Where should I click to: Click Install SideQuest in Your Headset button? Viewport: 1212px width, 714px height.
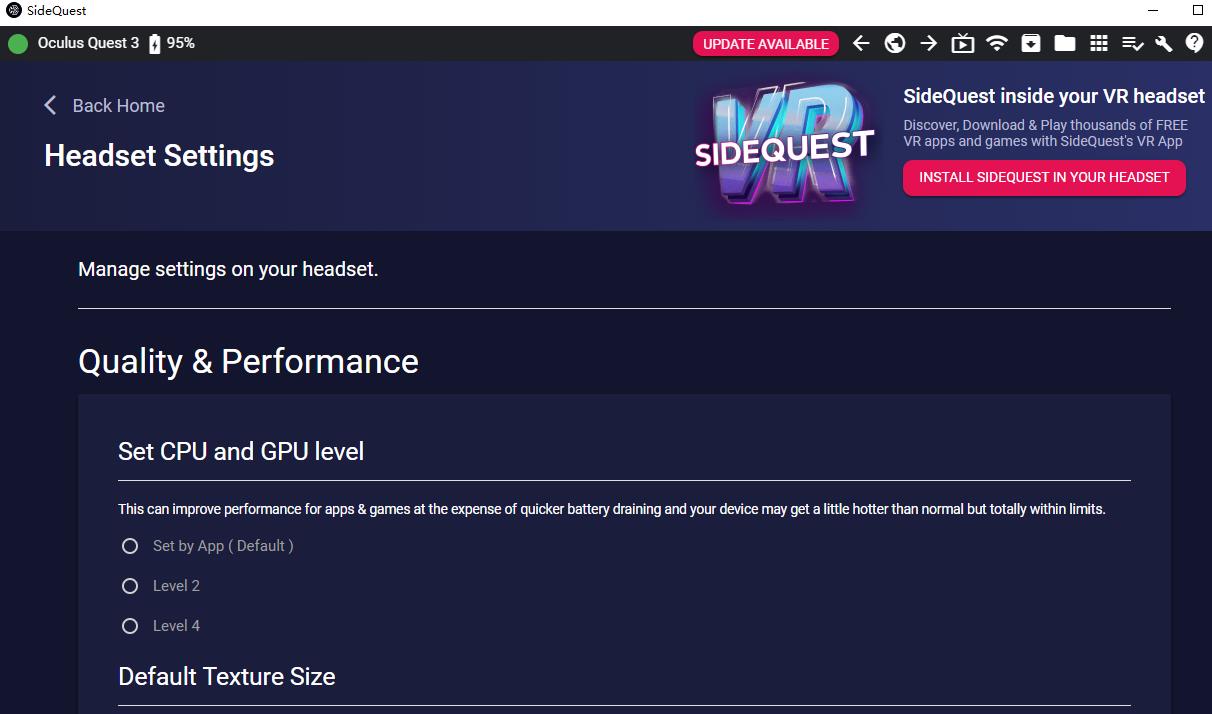[x=1044, y=177]
